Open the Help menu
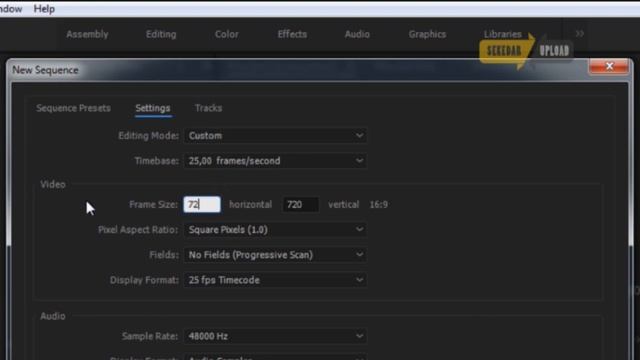640x360 pixels. tap(44, 9)
